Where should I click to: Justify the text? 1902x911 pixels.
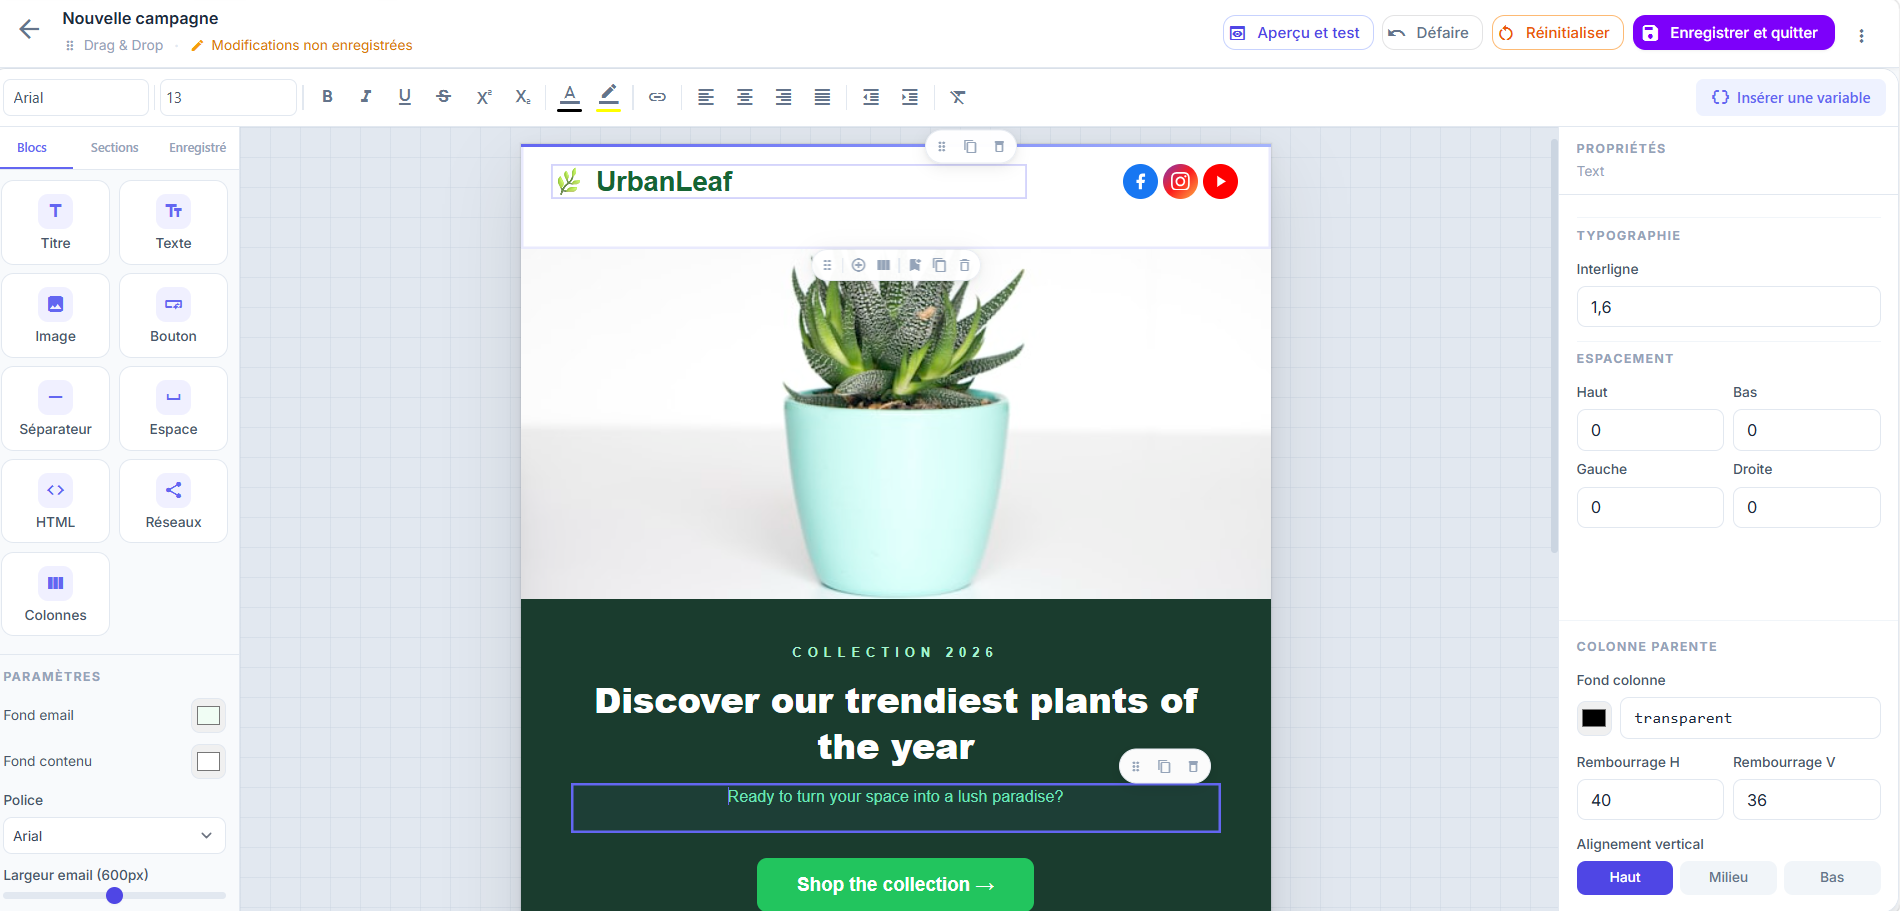(822, 97)
